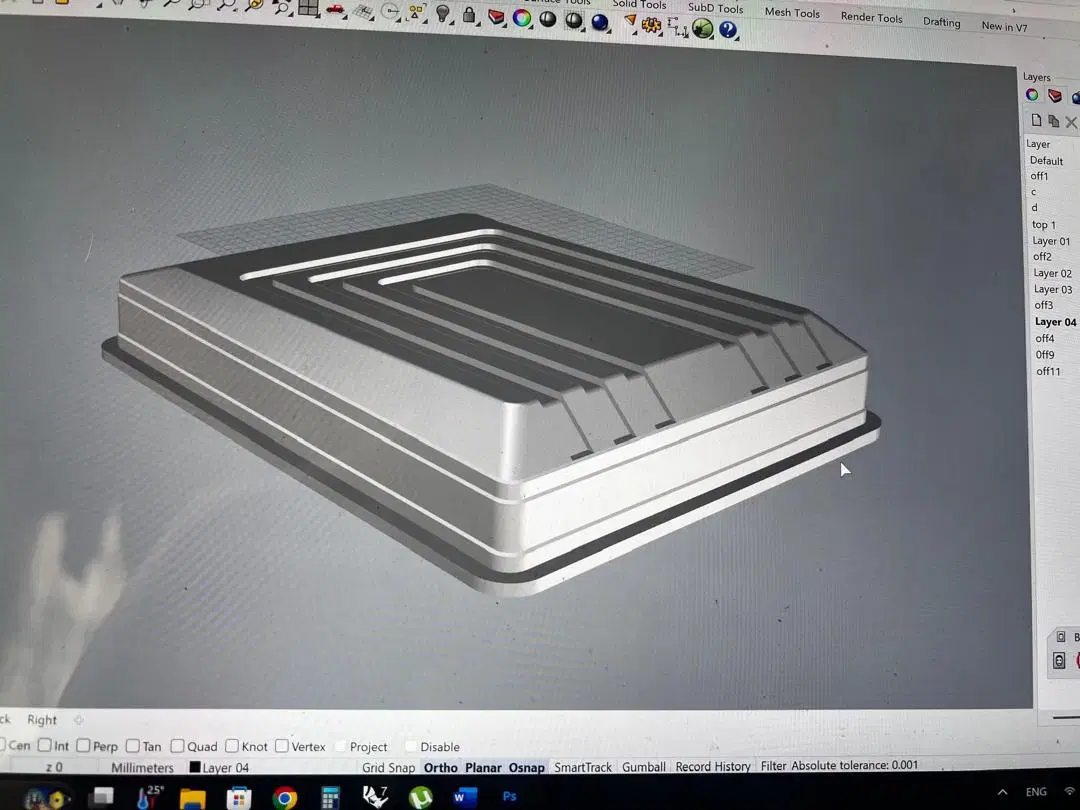Switch to the New in V7 tab
Screen dimensions: 1080x810
coord(1004,27)
